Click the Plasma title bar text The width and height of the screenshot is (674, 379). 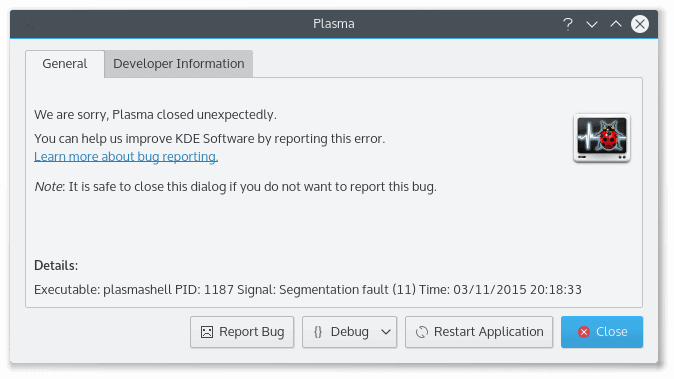point(334,24)
